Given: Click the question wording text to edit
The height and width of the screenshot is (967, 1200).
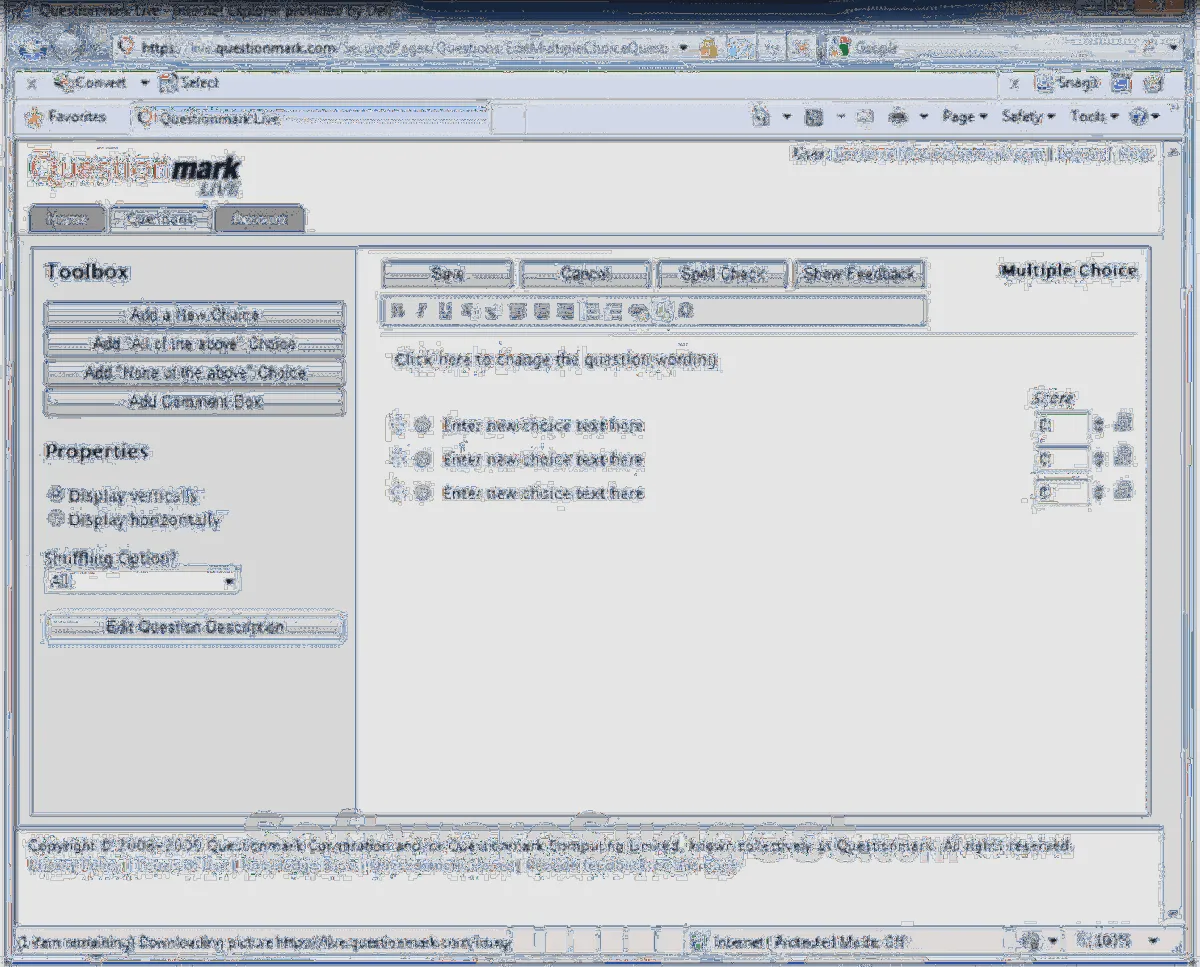Looking at the screenshot, I should coord(556,360).
